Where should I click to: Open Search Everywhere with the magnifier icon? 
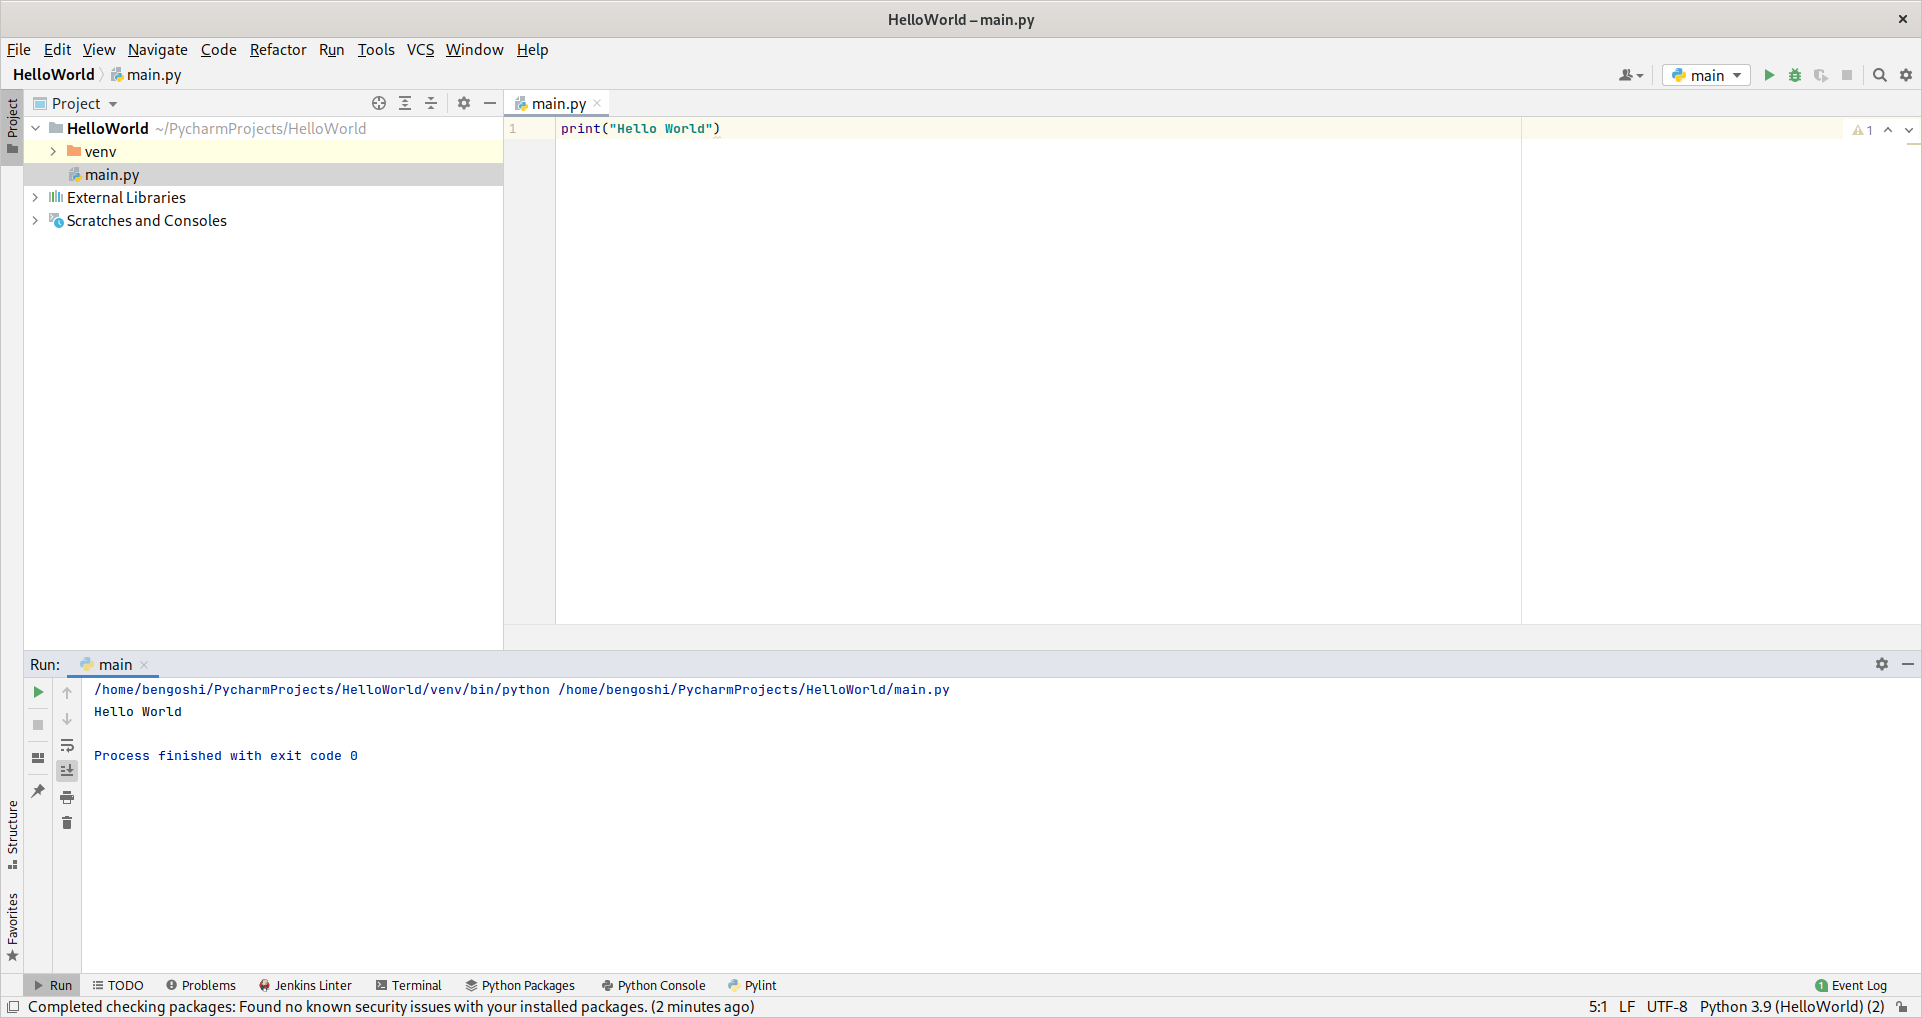click(x=1880, y=75)
